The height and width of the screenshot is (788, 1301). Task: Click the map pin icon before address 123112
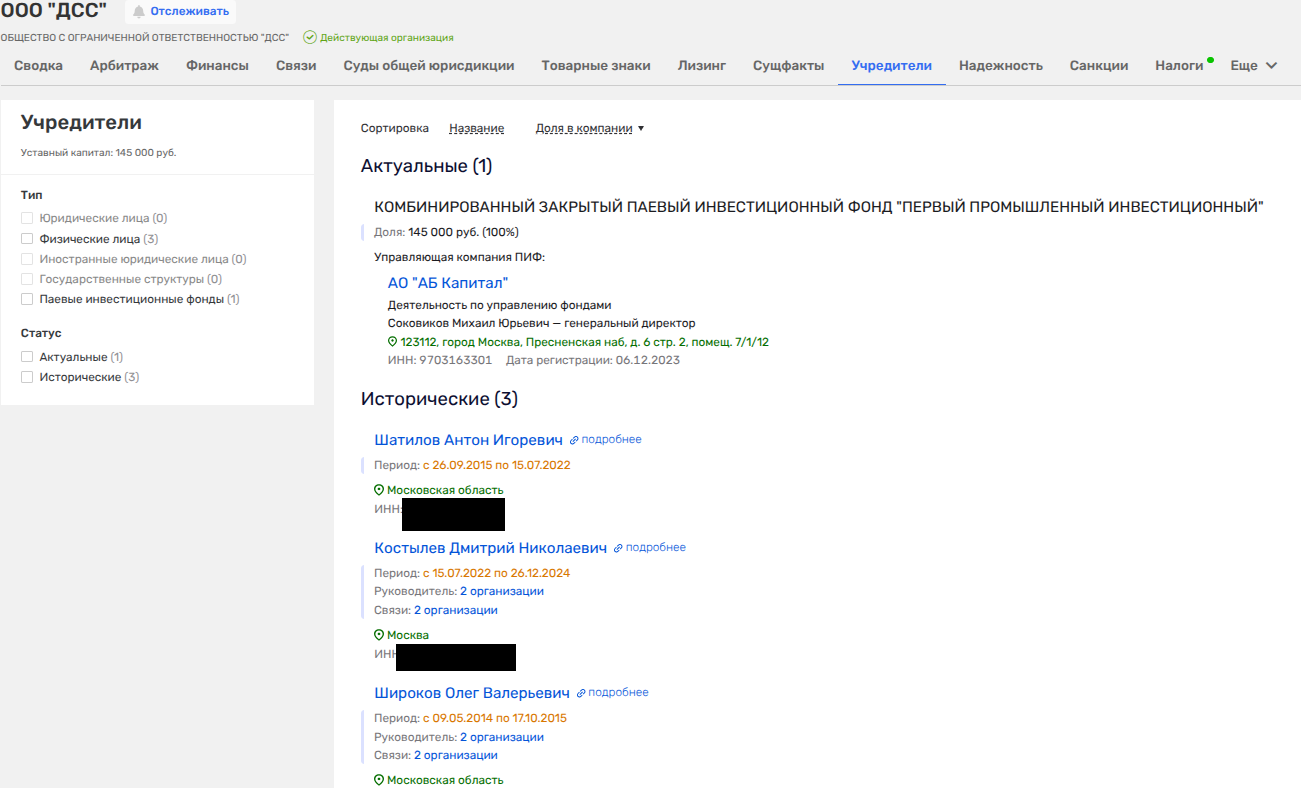click(393, 342)
